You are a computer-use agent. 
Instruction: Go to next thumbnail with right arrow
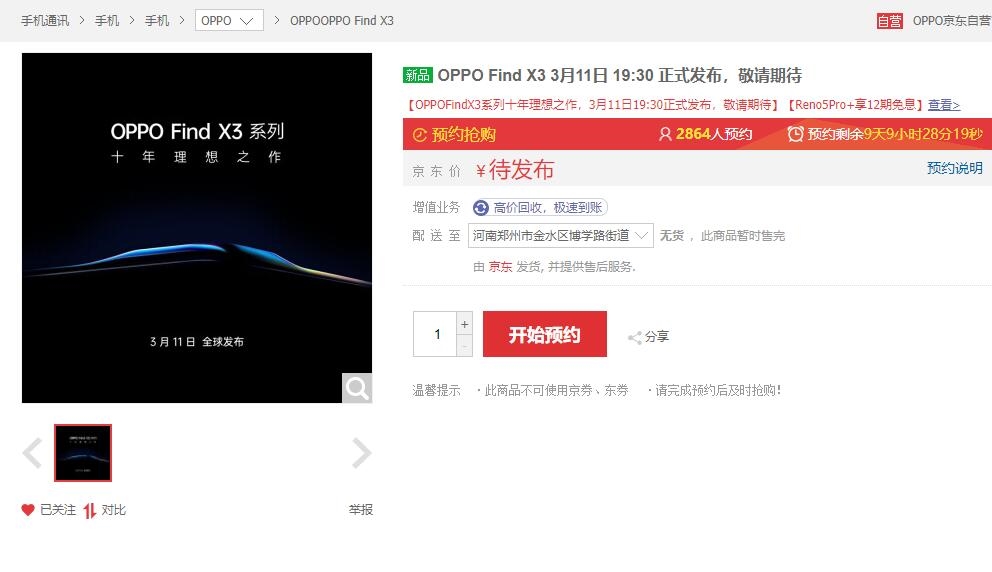361,453
